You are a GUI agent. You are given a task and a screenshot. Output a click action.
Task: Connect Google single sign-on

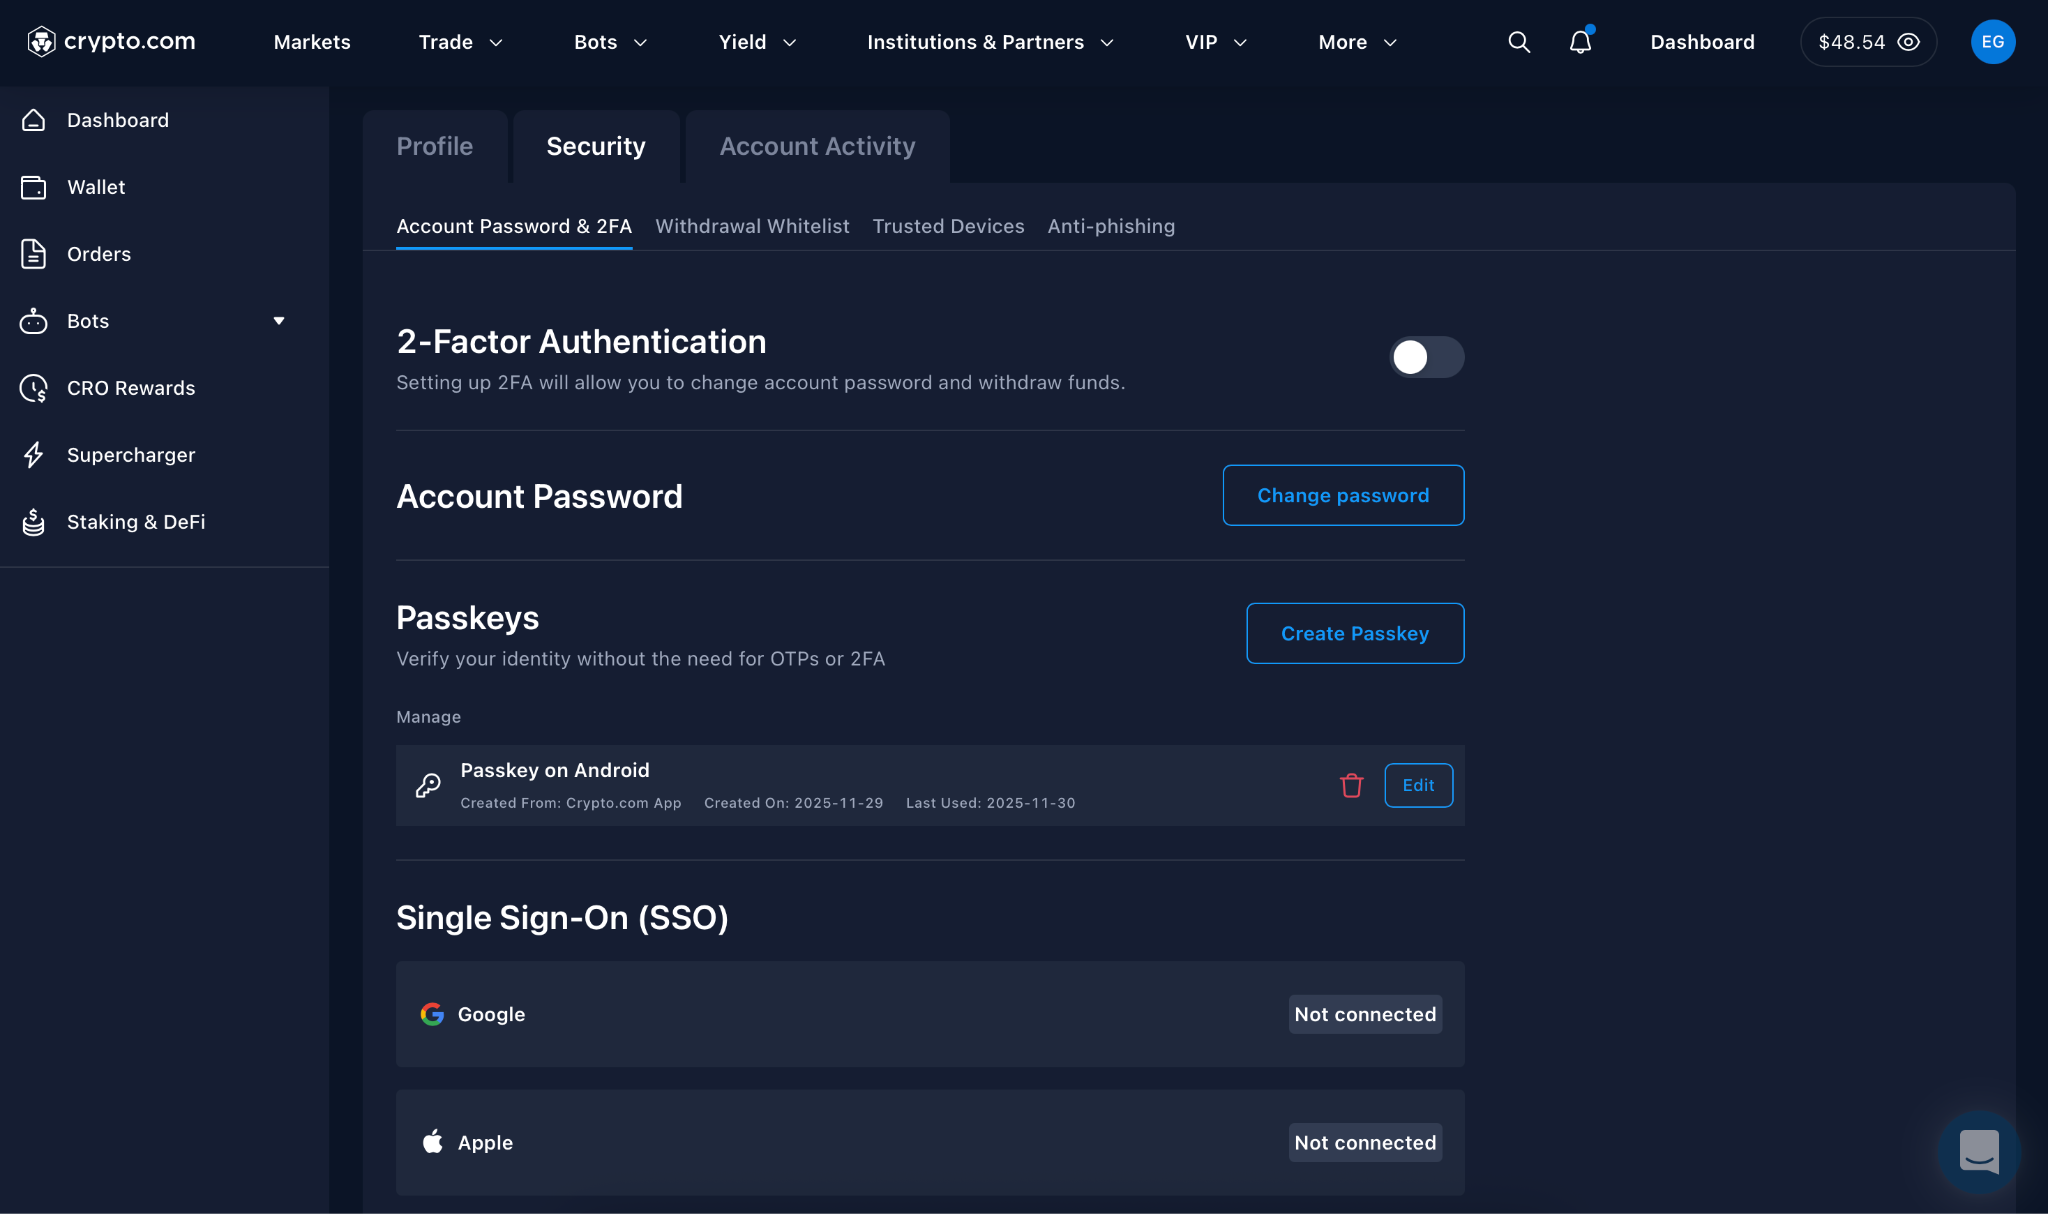[x=1365, y=1014]
